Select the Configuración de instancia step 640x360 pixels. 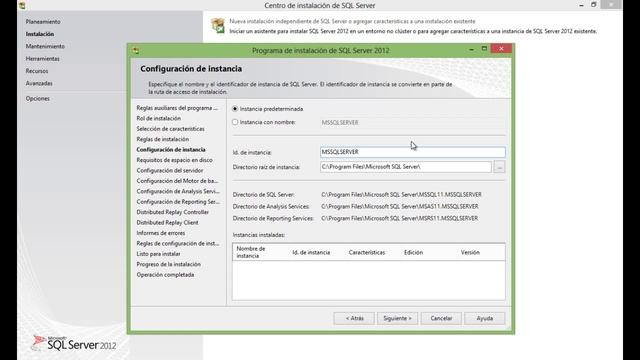coord(171,150)
